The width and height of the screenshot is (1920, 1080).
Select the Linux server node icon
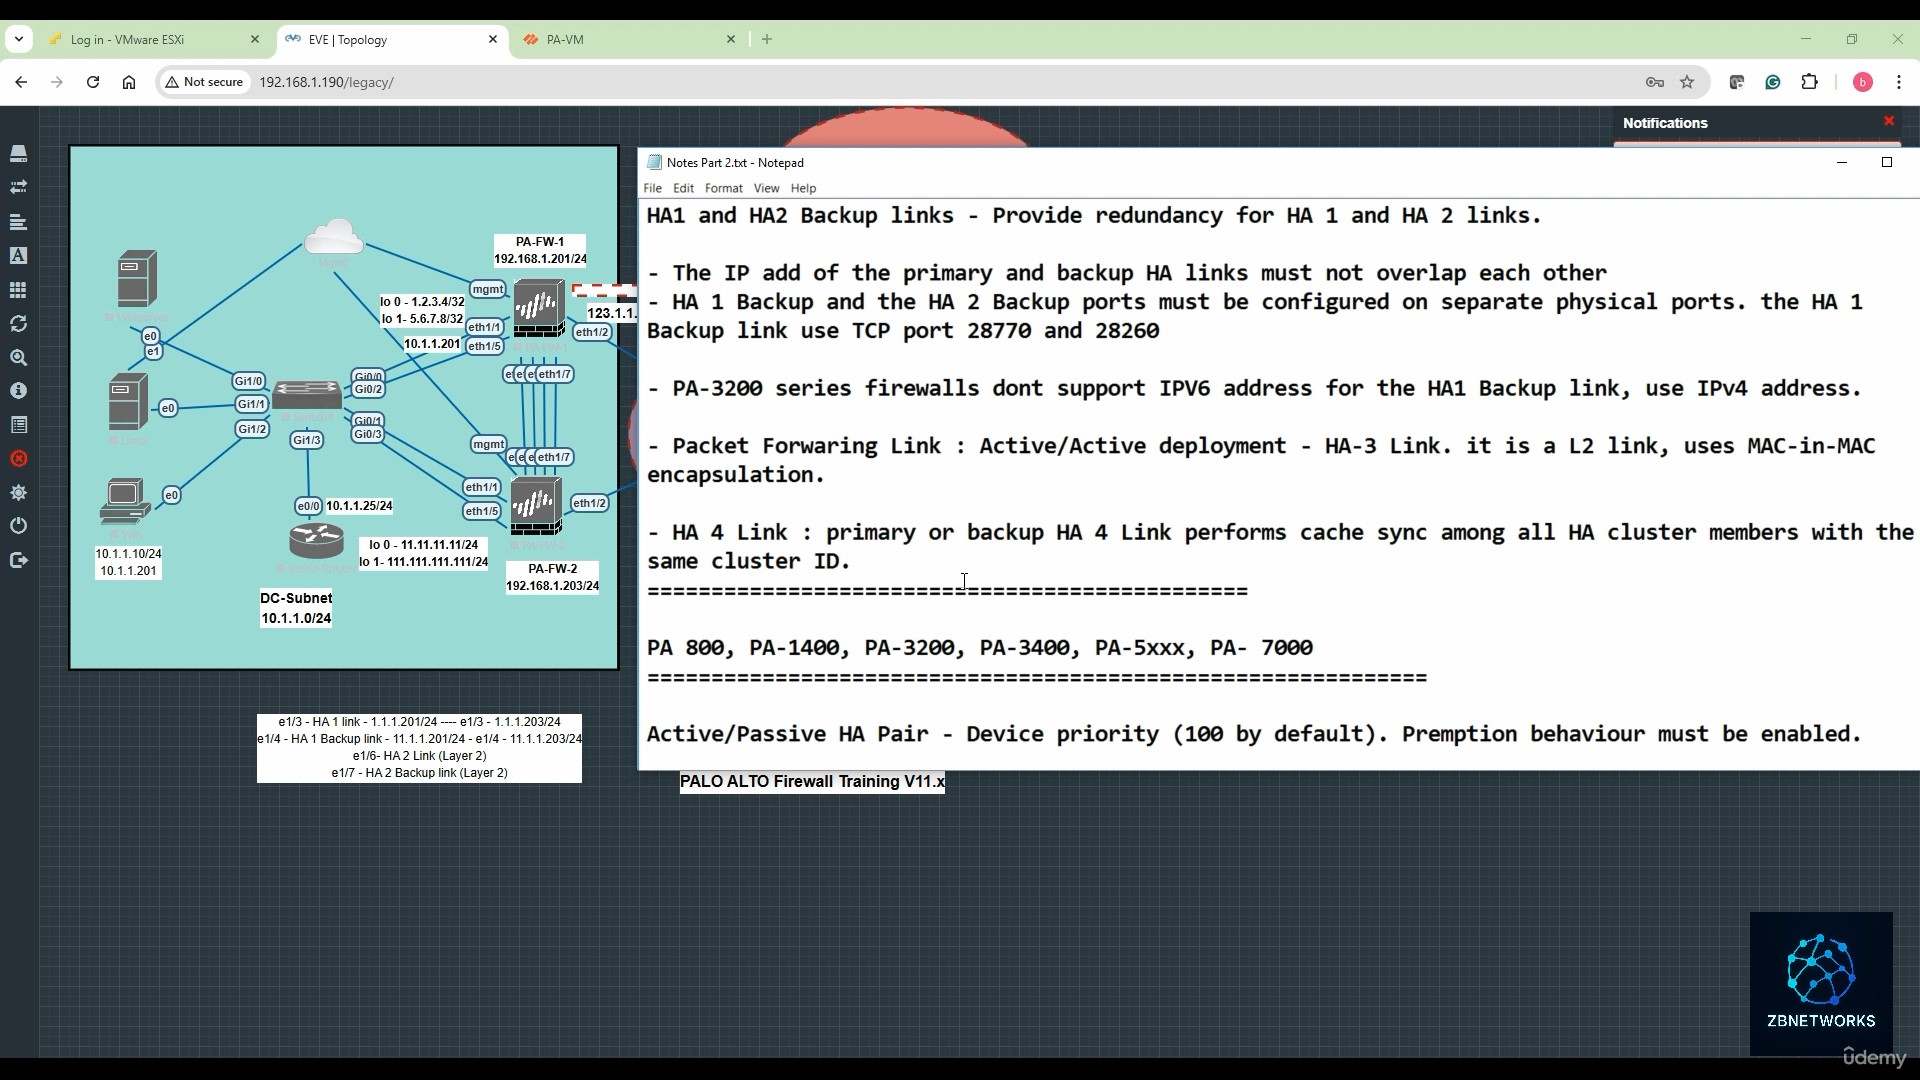click(128, 401)
